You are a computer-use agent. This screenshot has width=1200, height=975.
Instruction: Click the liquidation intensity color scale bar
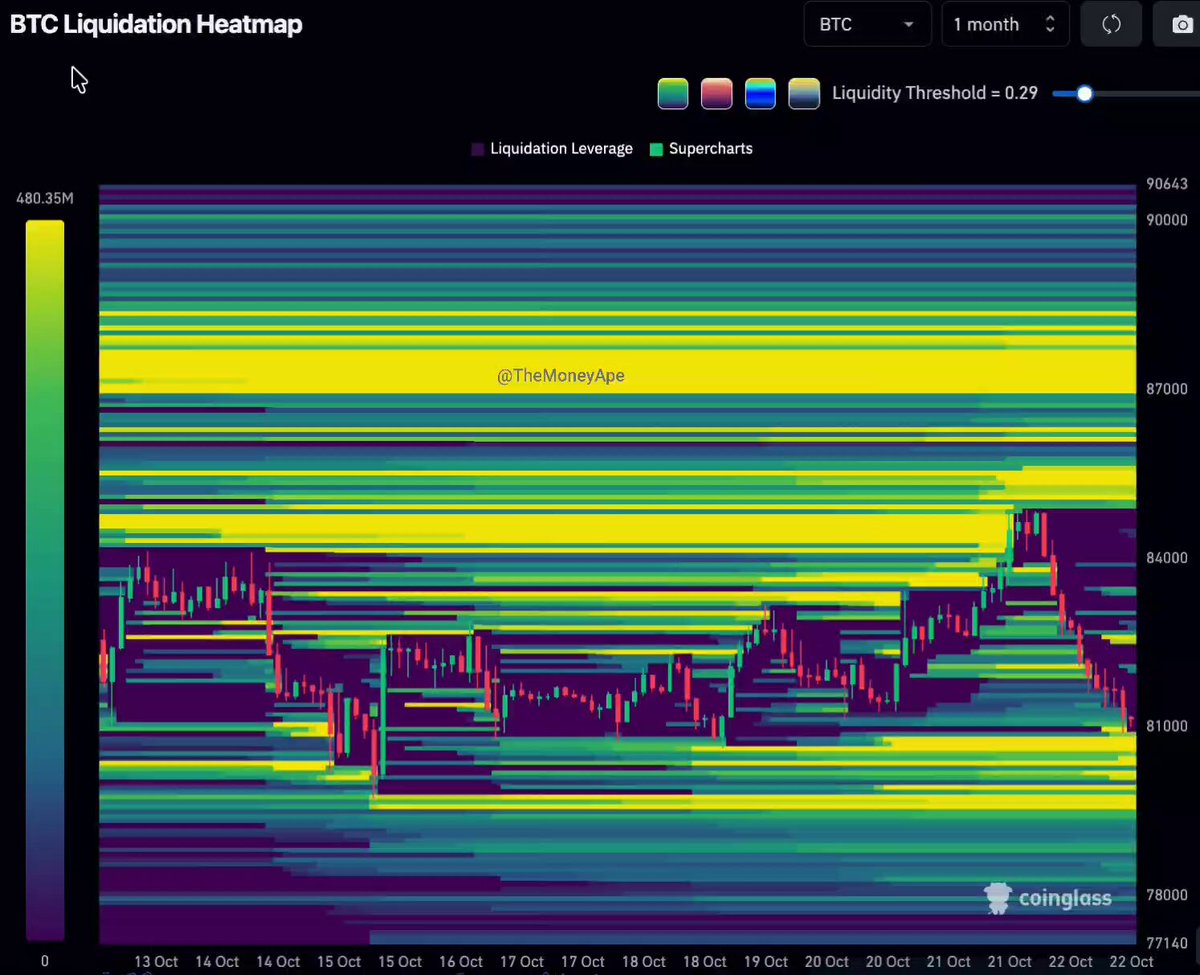45,580
